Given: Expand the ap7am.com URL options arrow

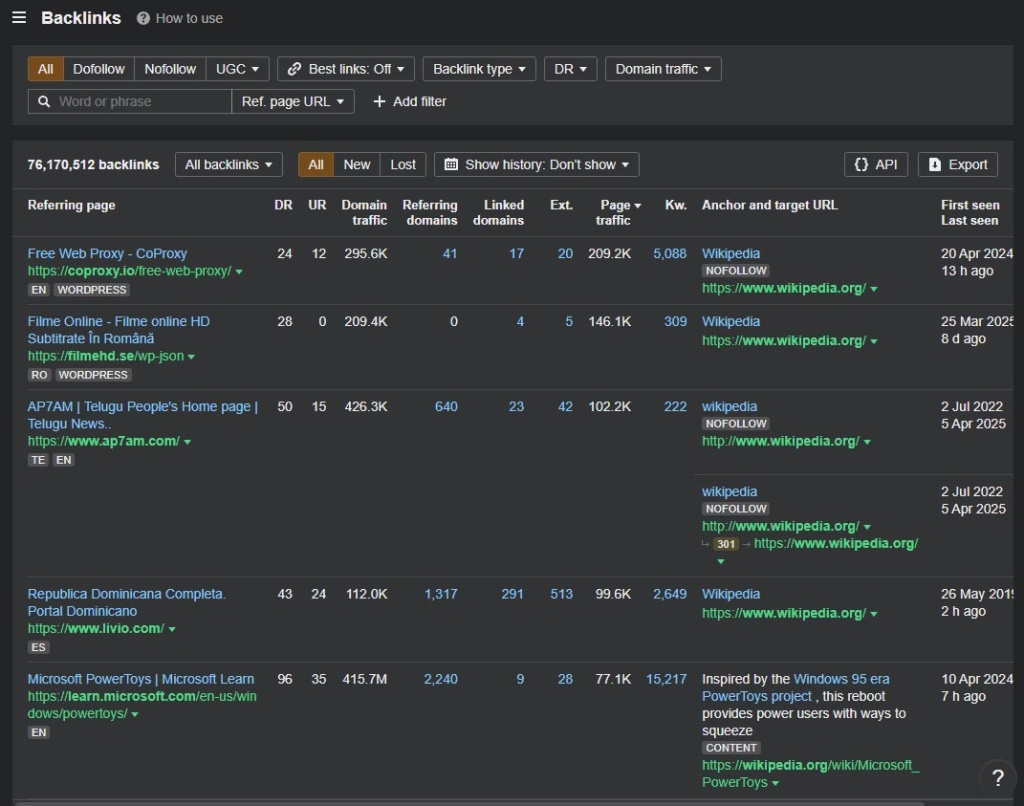Looking at the screenshot, I should pos(187,442).
